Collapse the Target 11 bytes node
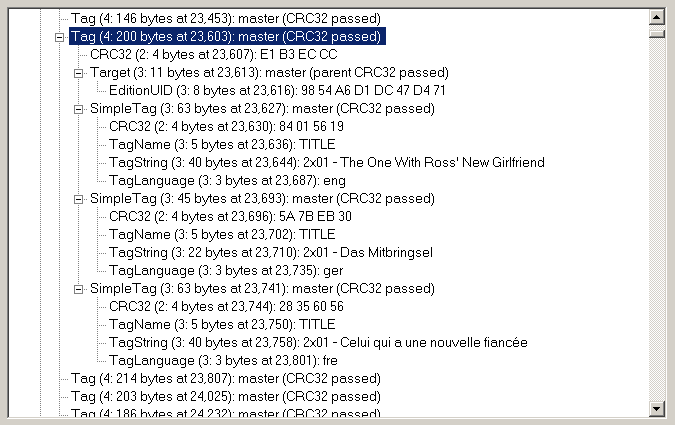The width and height of the screenshot is (675, 425). pos(78,73)
